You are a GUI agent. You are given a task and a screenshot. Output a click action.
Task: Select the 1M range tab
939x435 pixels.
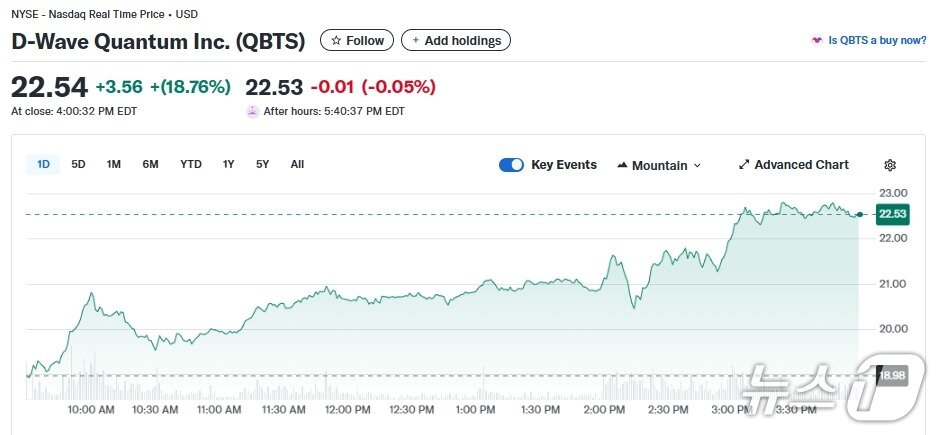click(x=114, y=164)
